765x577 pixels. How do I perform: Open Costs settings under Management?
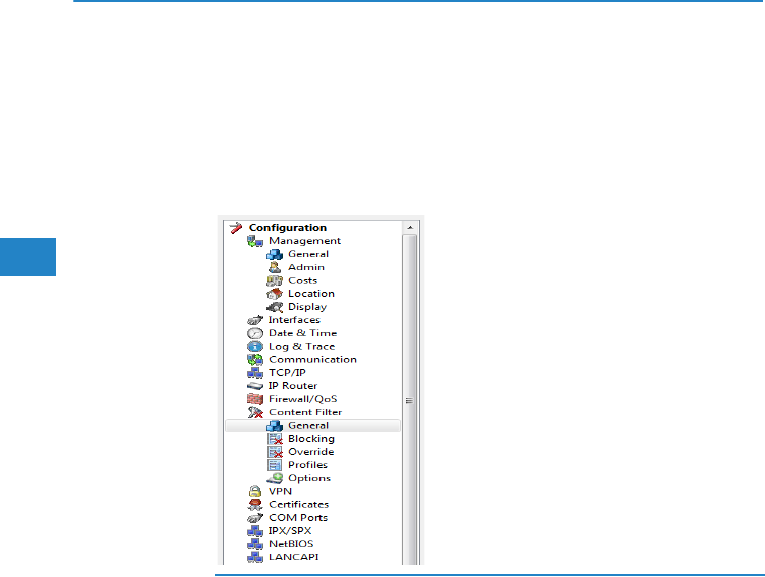(x=304, y=280)
